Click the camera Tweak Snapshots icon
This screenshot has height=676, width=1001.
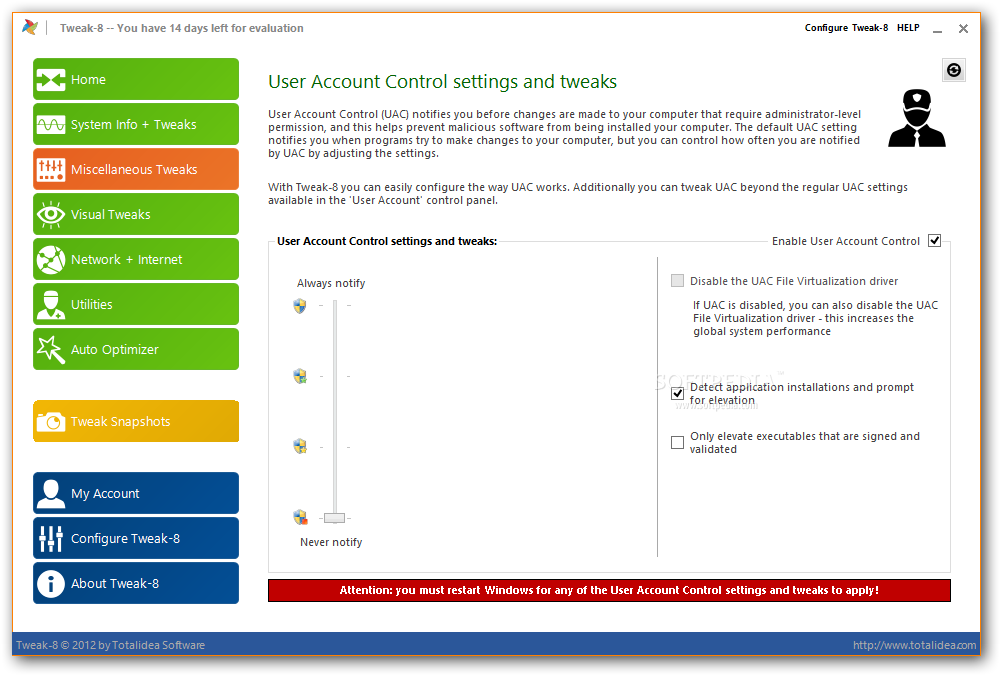[51, 422]
